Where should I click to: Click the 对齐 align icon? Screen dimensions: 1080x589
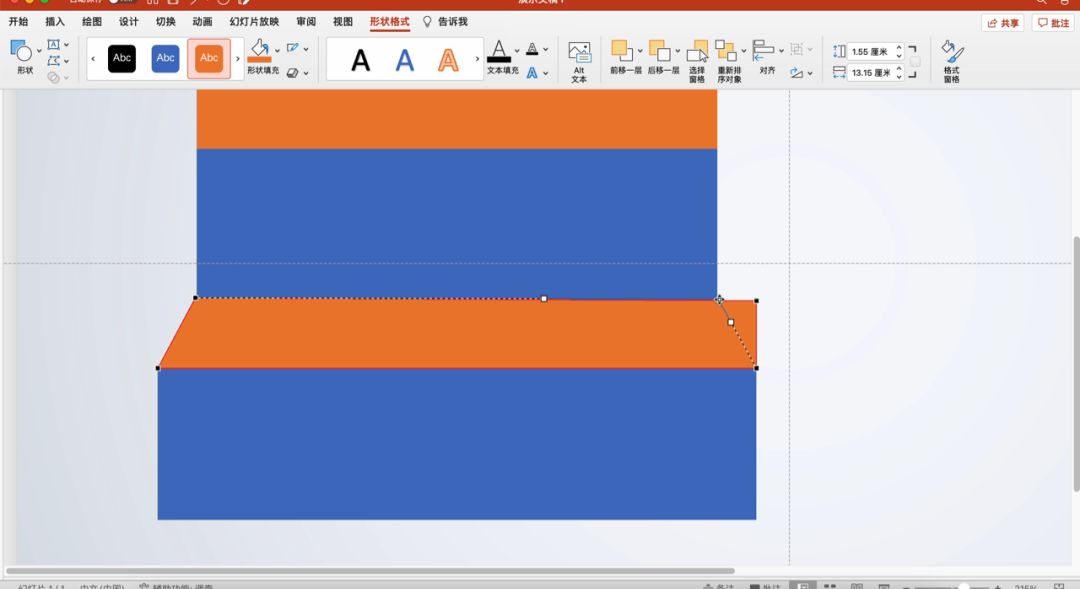pos(763,50)
